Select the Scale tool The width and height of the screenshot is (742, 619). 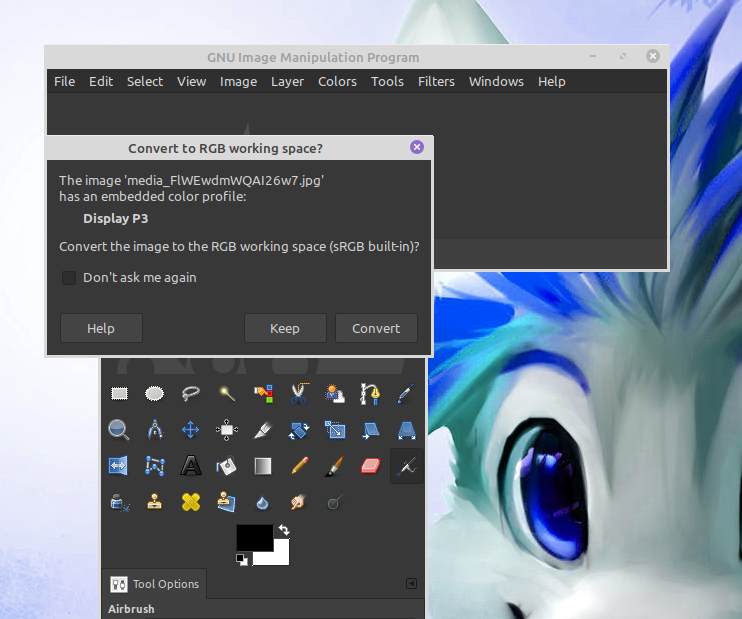click(x=335, y=430)
